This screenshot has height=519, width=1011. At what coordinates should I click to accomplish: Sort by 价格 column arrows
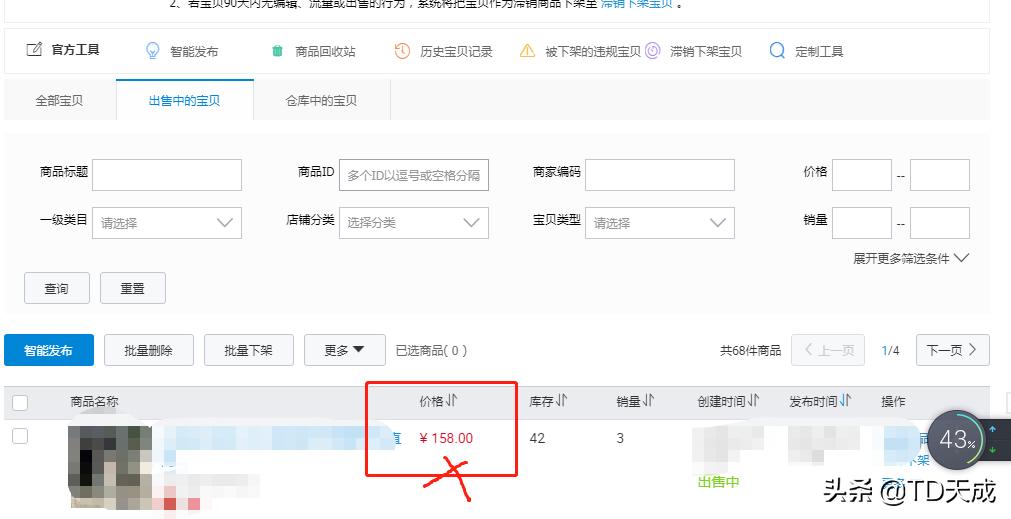(451, 401)
